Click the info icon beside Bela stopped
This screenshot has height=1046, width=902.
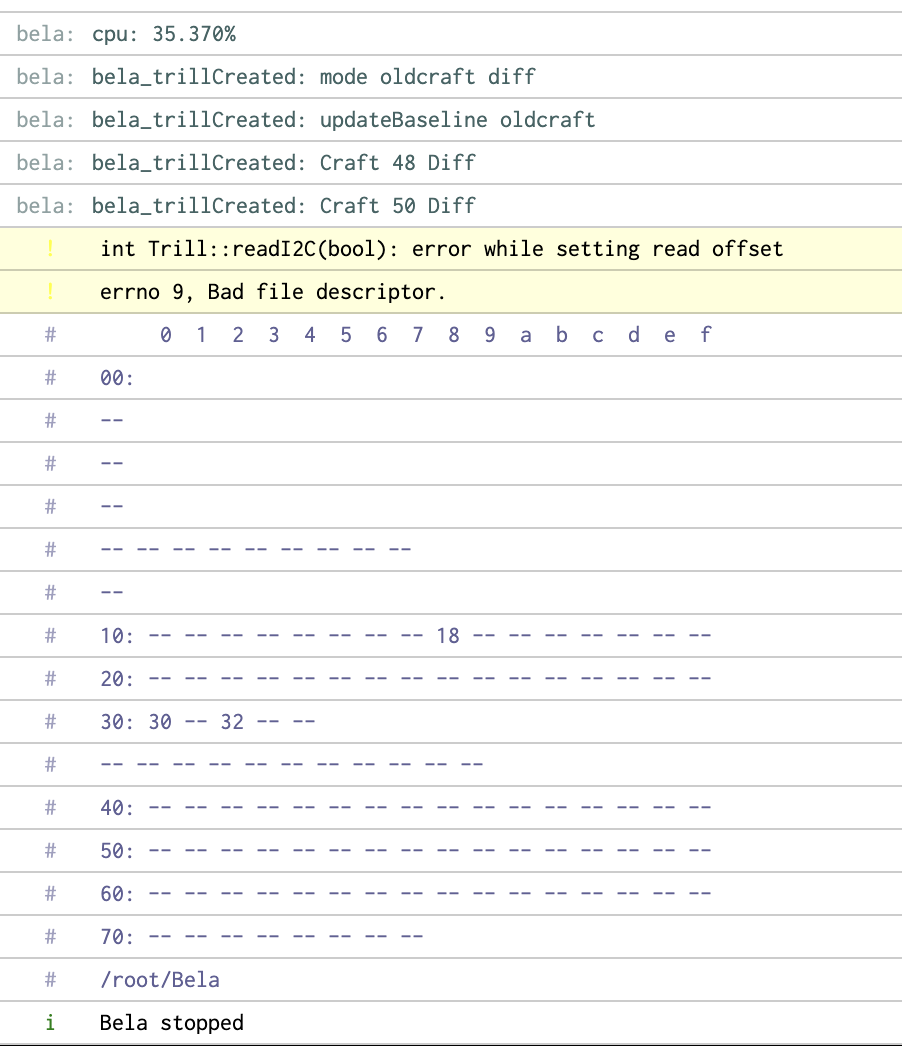coord(49,1022)
